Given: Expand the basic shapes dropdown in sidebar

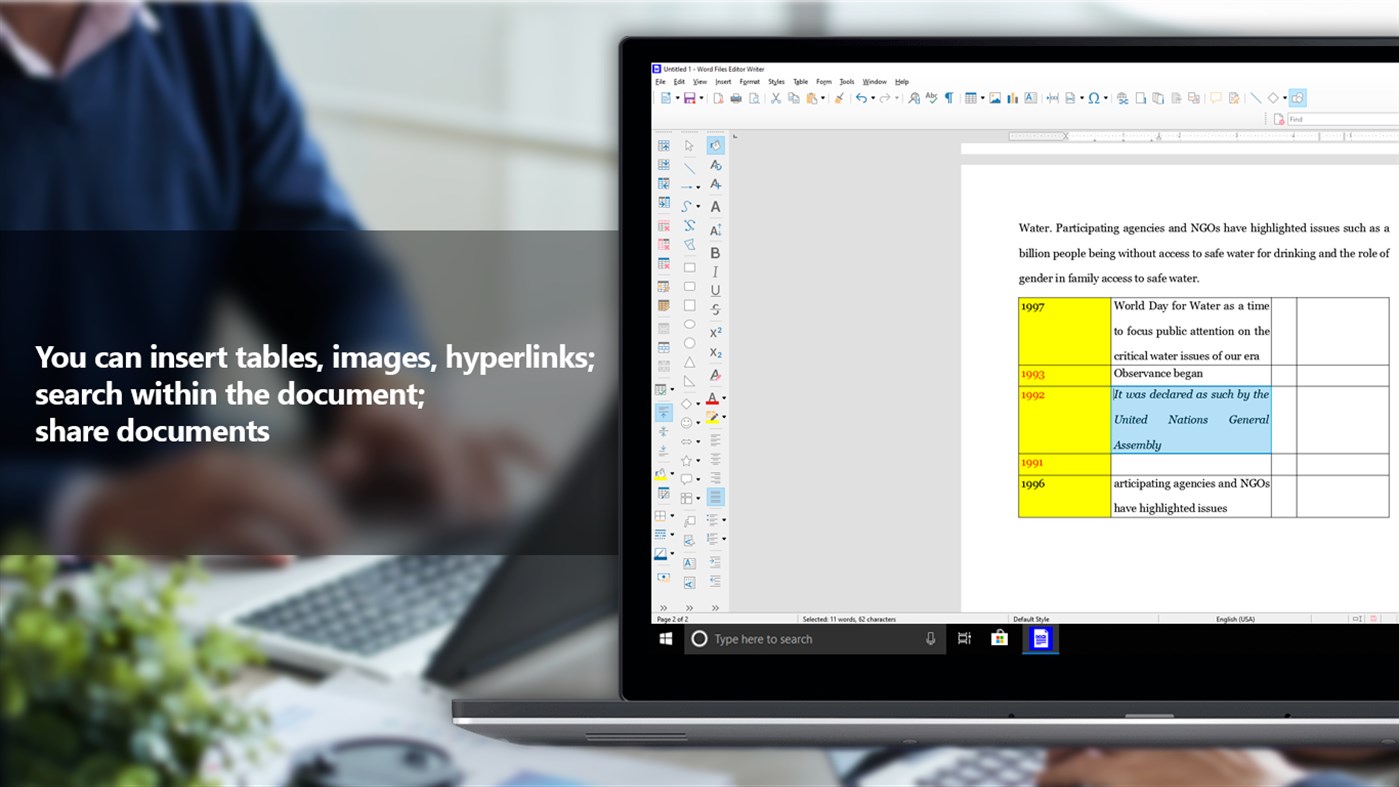Looking at the screenshot, I should coord(697,402).
